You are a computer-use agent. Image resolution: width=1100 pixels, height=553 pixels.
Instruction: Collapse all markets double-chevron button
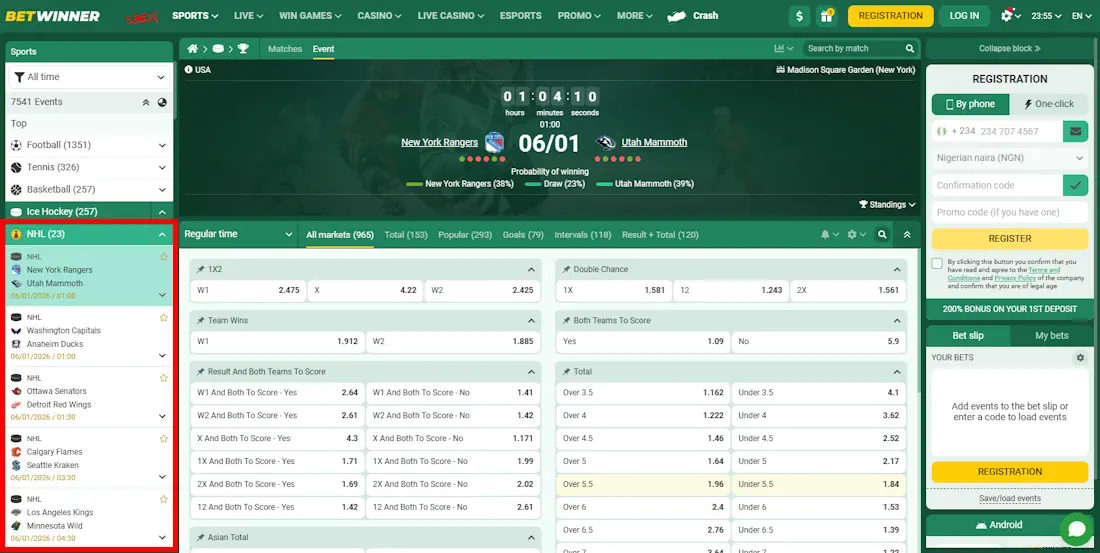[907, 234]
